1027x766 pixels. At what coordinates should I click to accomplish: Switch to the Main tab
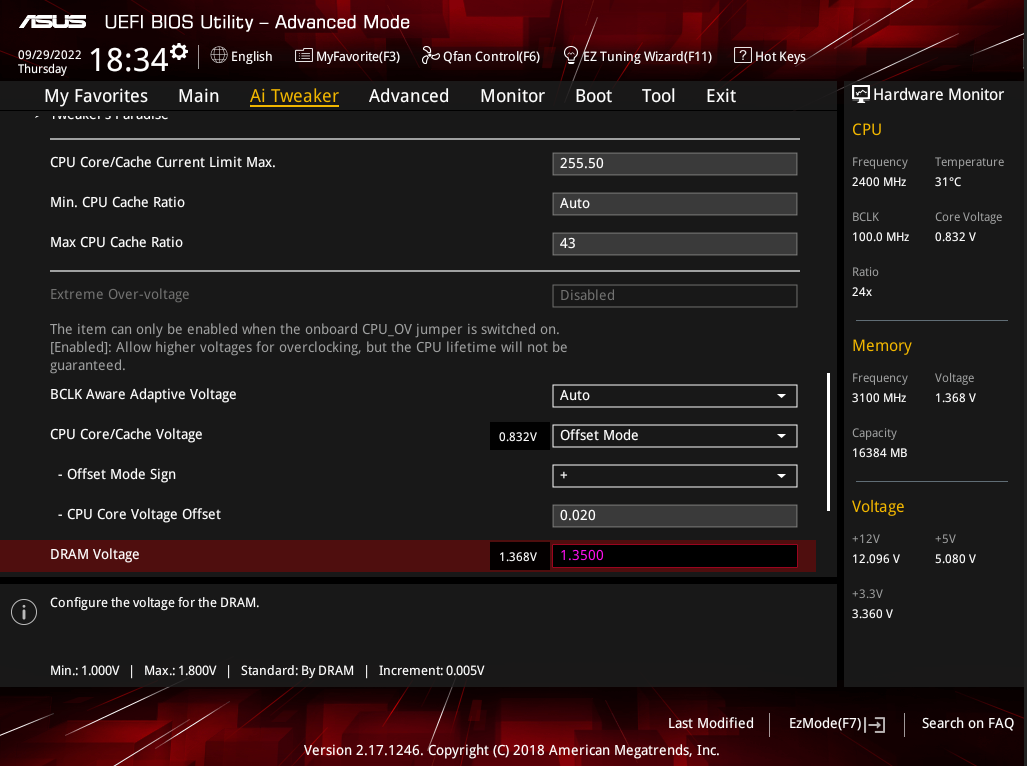coord(198,96)
